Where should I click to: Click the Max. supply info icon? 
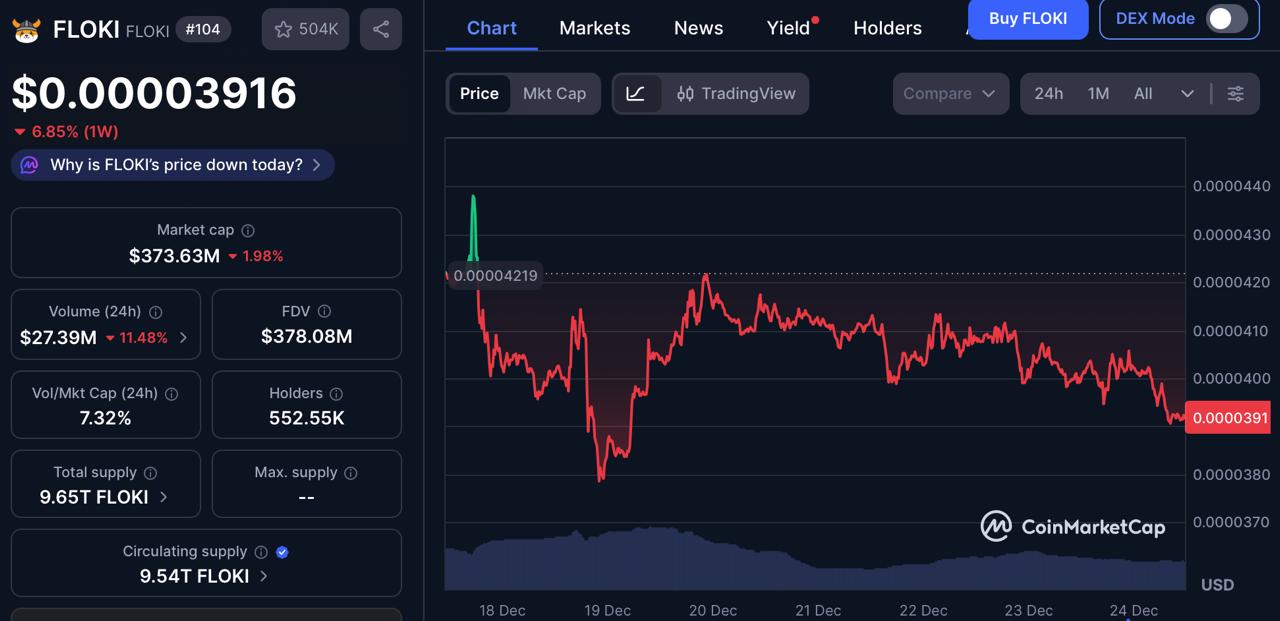point(351,473)
